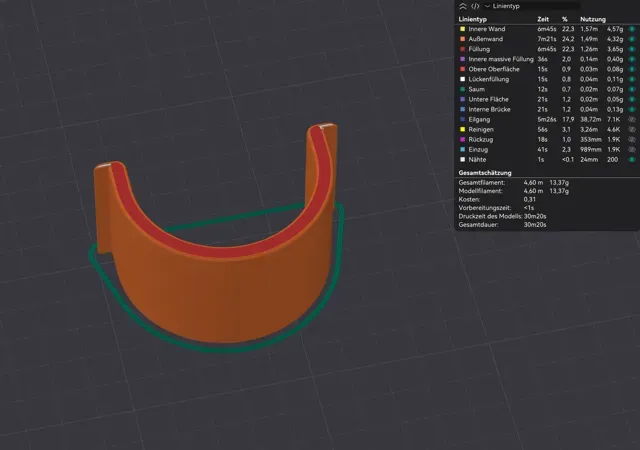Click the white Lückenfüllung color swatch
This screenshot has width=640, height=450.
[462, 79]
